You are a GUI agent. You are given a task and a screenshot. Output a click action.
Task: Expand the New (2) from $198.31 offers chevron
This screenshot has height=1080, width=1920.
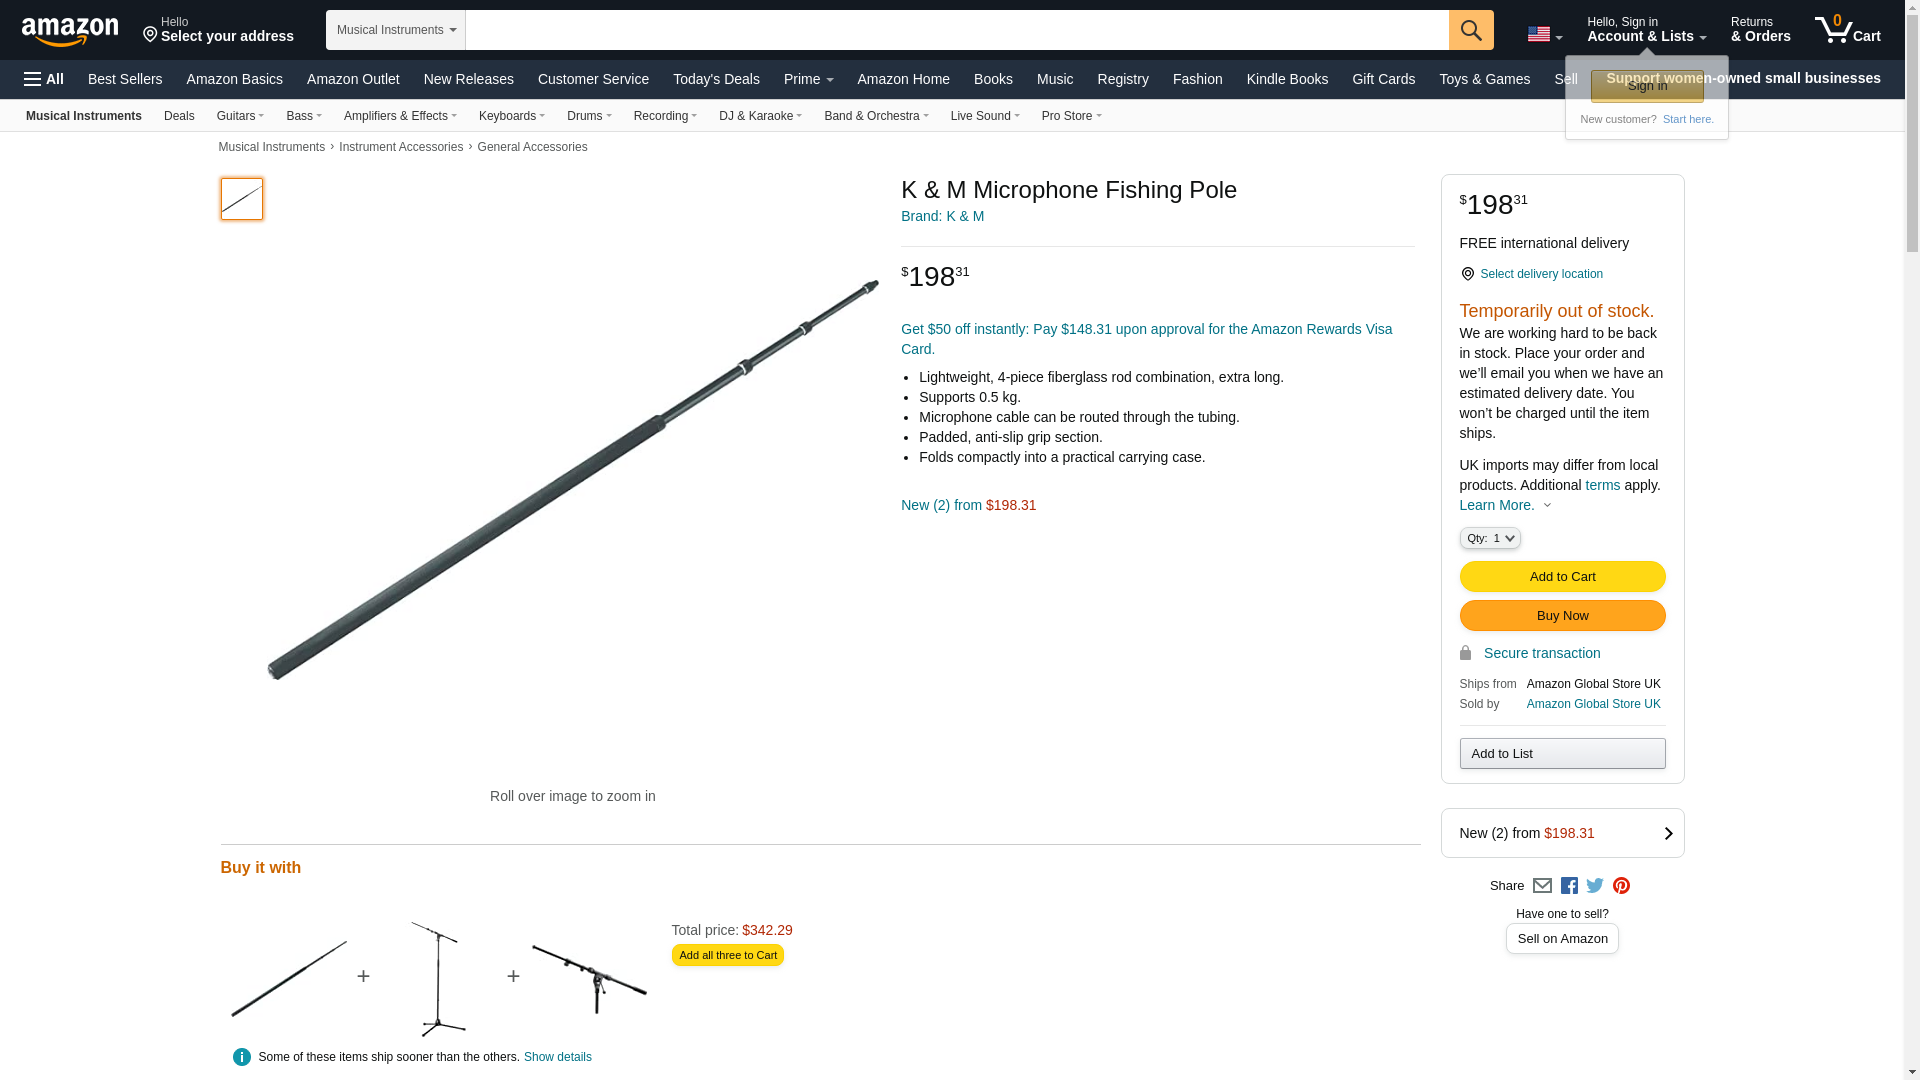pyautogui.click(x=1668, y=834)
